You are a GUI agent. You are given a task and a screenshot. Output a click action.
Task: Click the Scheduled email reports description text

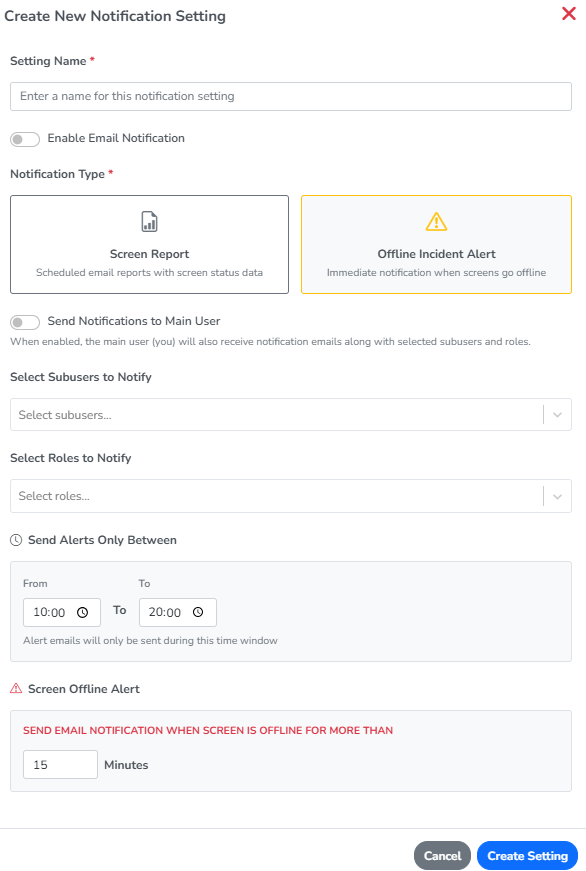coord(149,273)
